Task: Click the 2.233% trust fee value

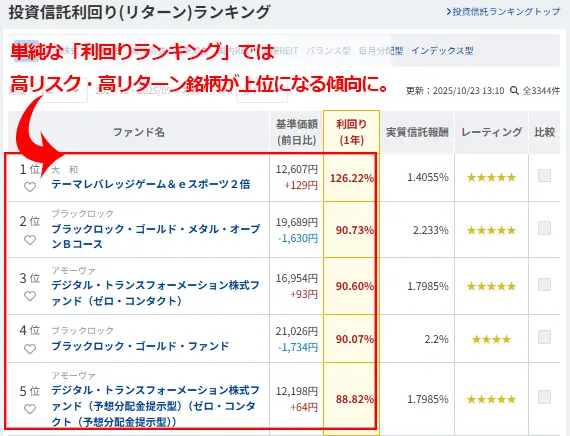Action: point(430,230)
